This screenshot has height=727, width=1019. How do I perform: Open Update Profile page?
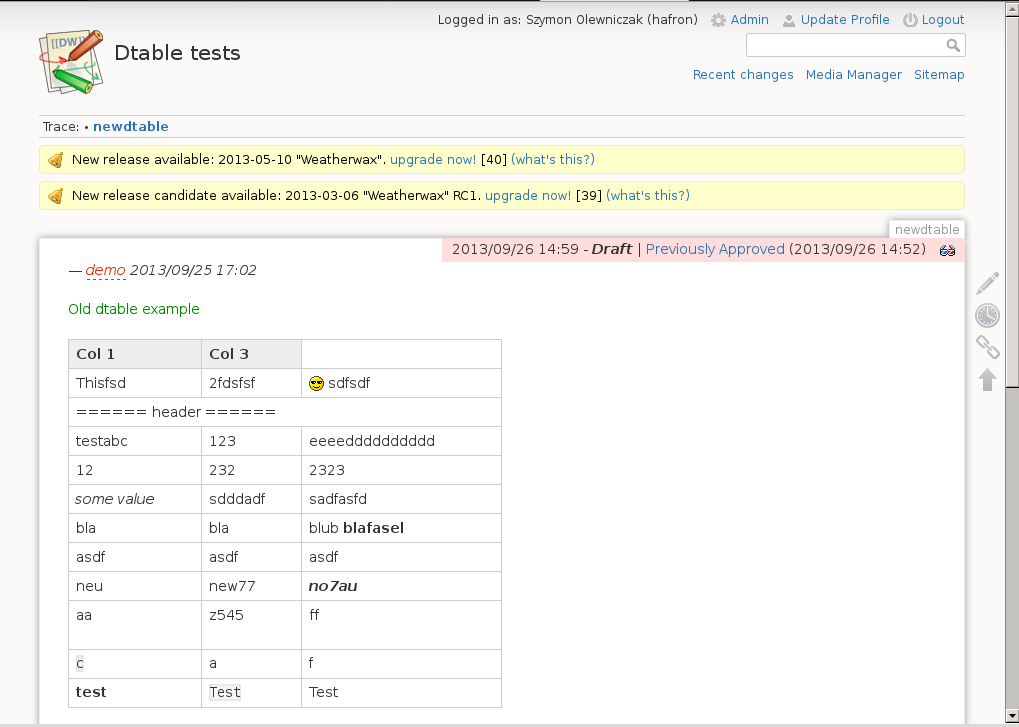click(844, 20)
